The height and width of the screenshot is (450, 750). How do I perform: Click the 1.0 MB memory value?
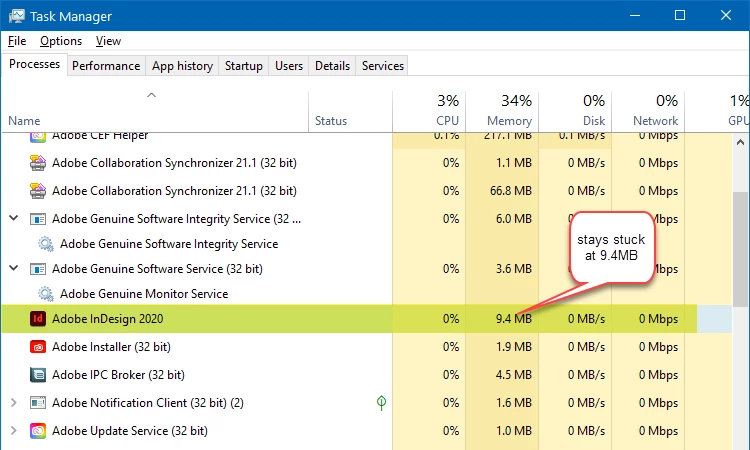pyautogui.click(x=514, y=431)
